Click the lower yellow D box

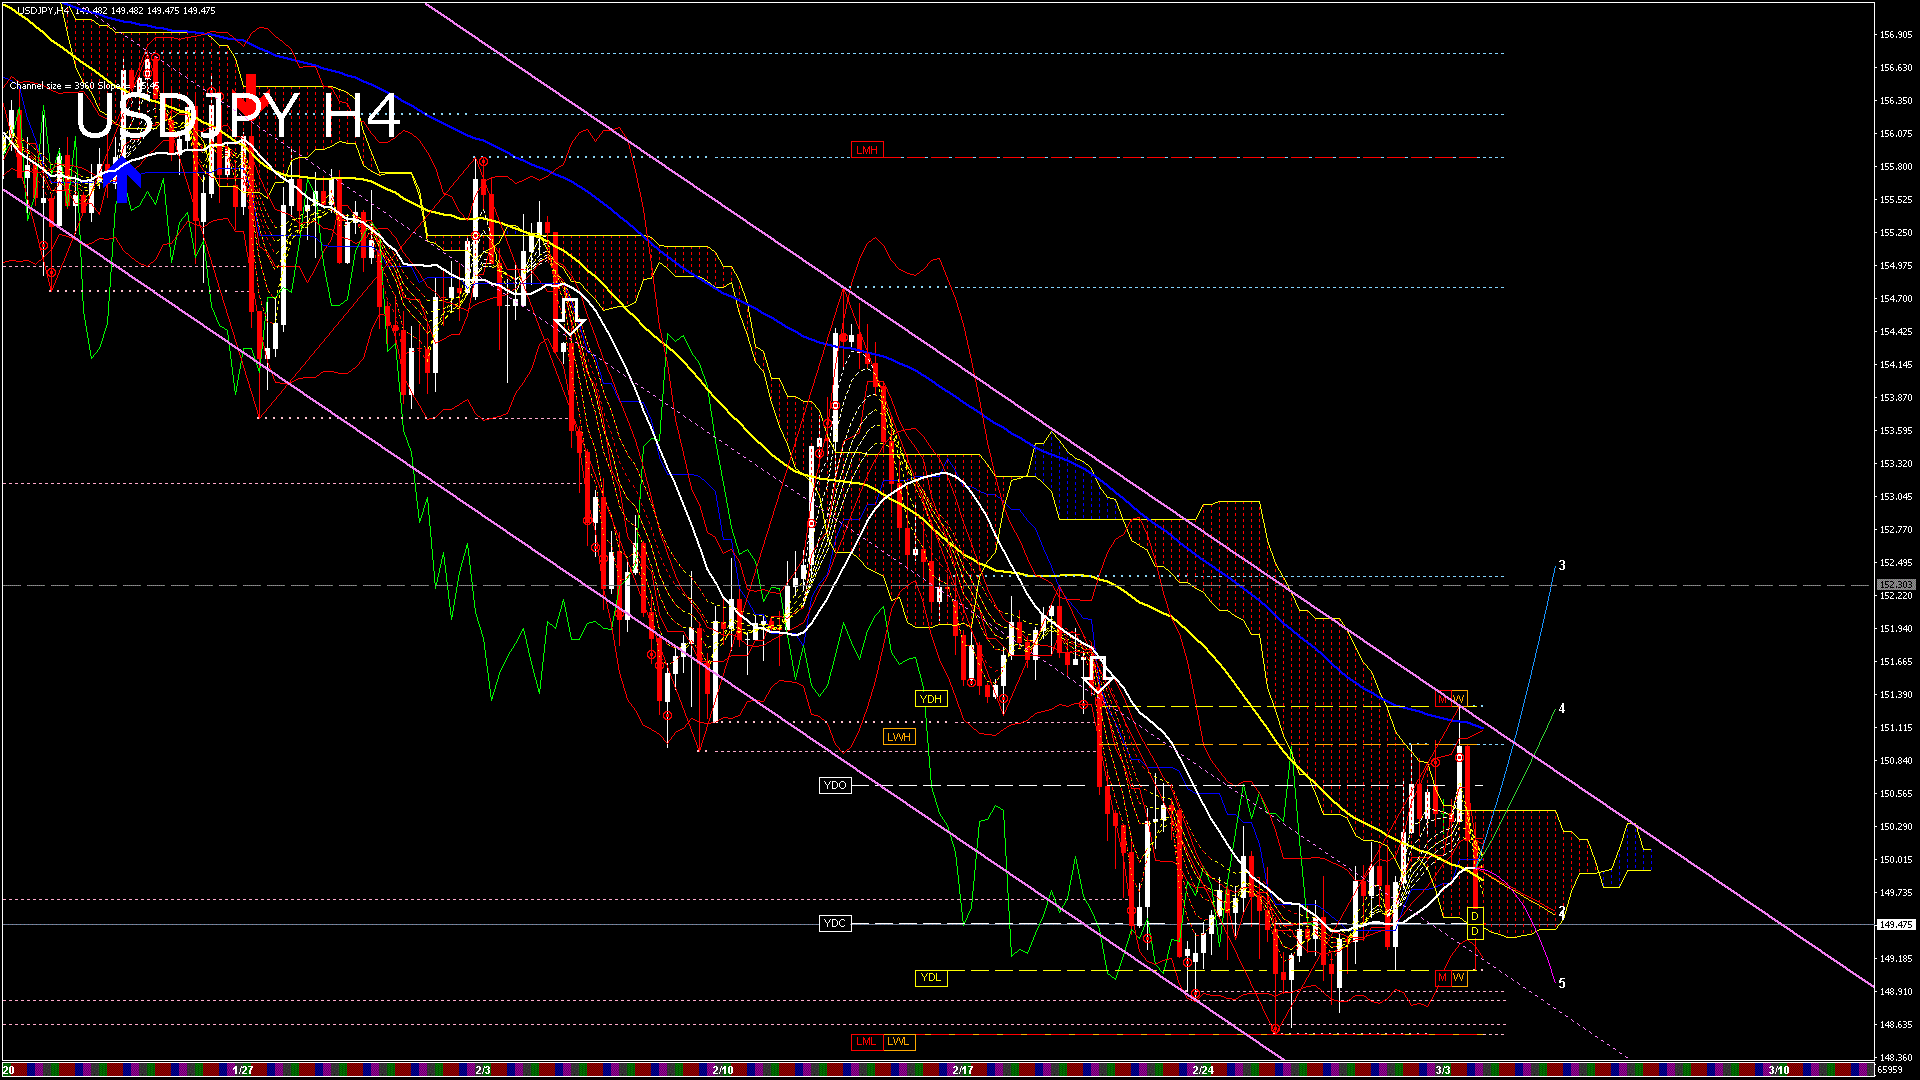point(1475,932)
